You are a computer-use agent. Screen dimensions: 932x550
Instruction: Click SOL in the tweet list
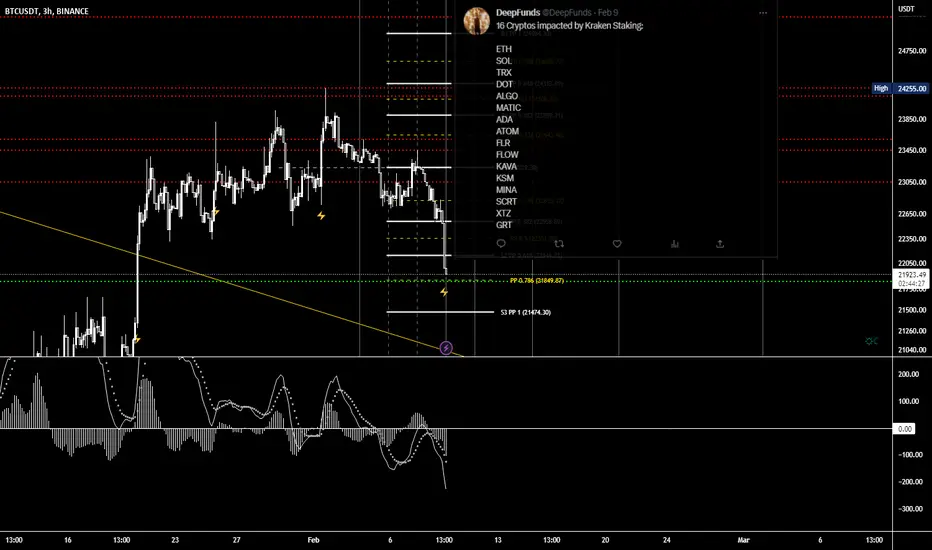tap(504, 61)
